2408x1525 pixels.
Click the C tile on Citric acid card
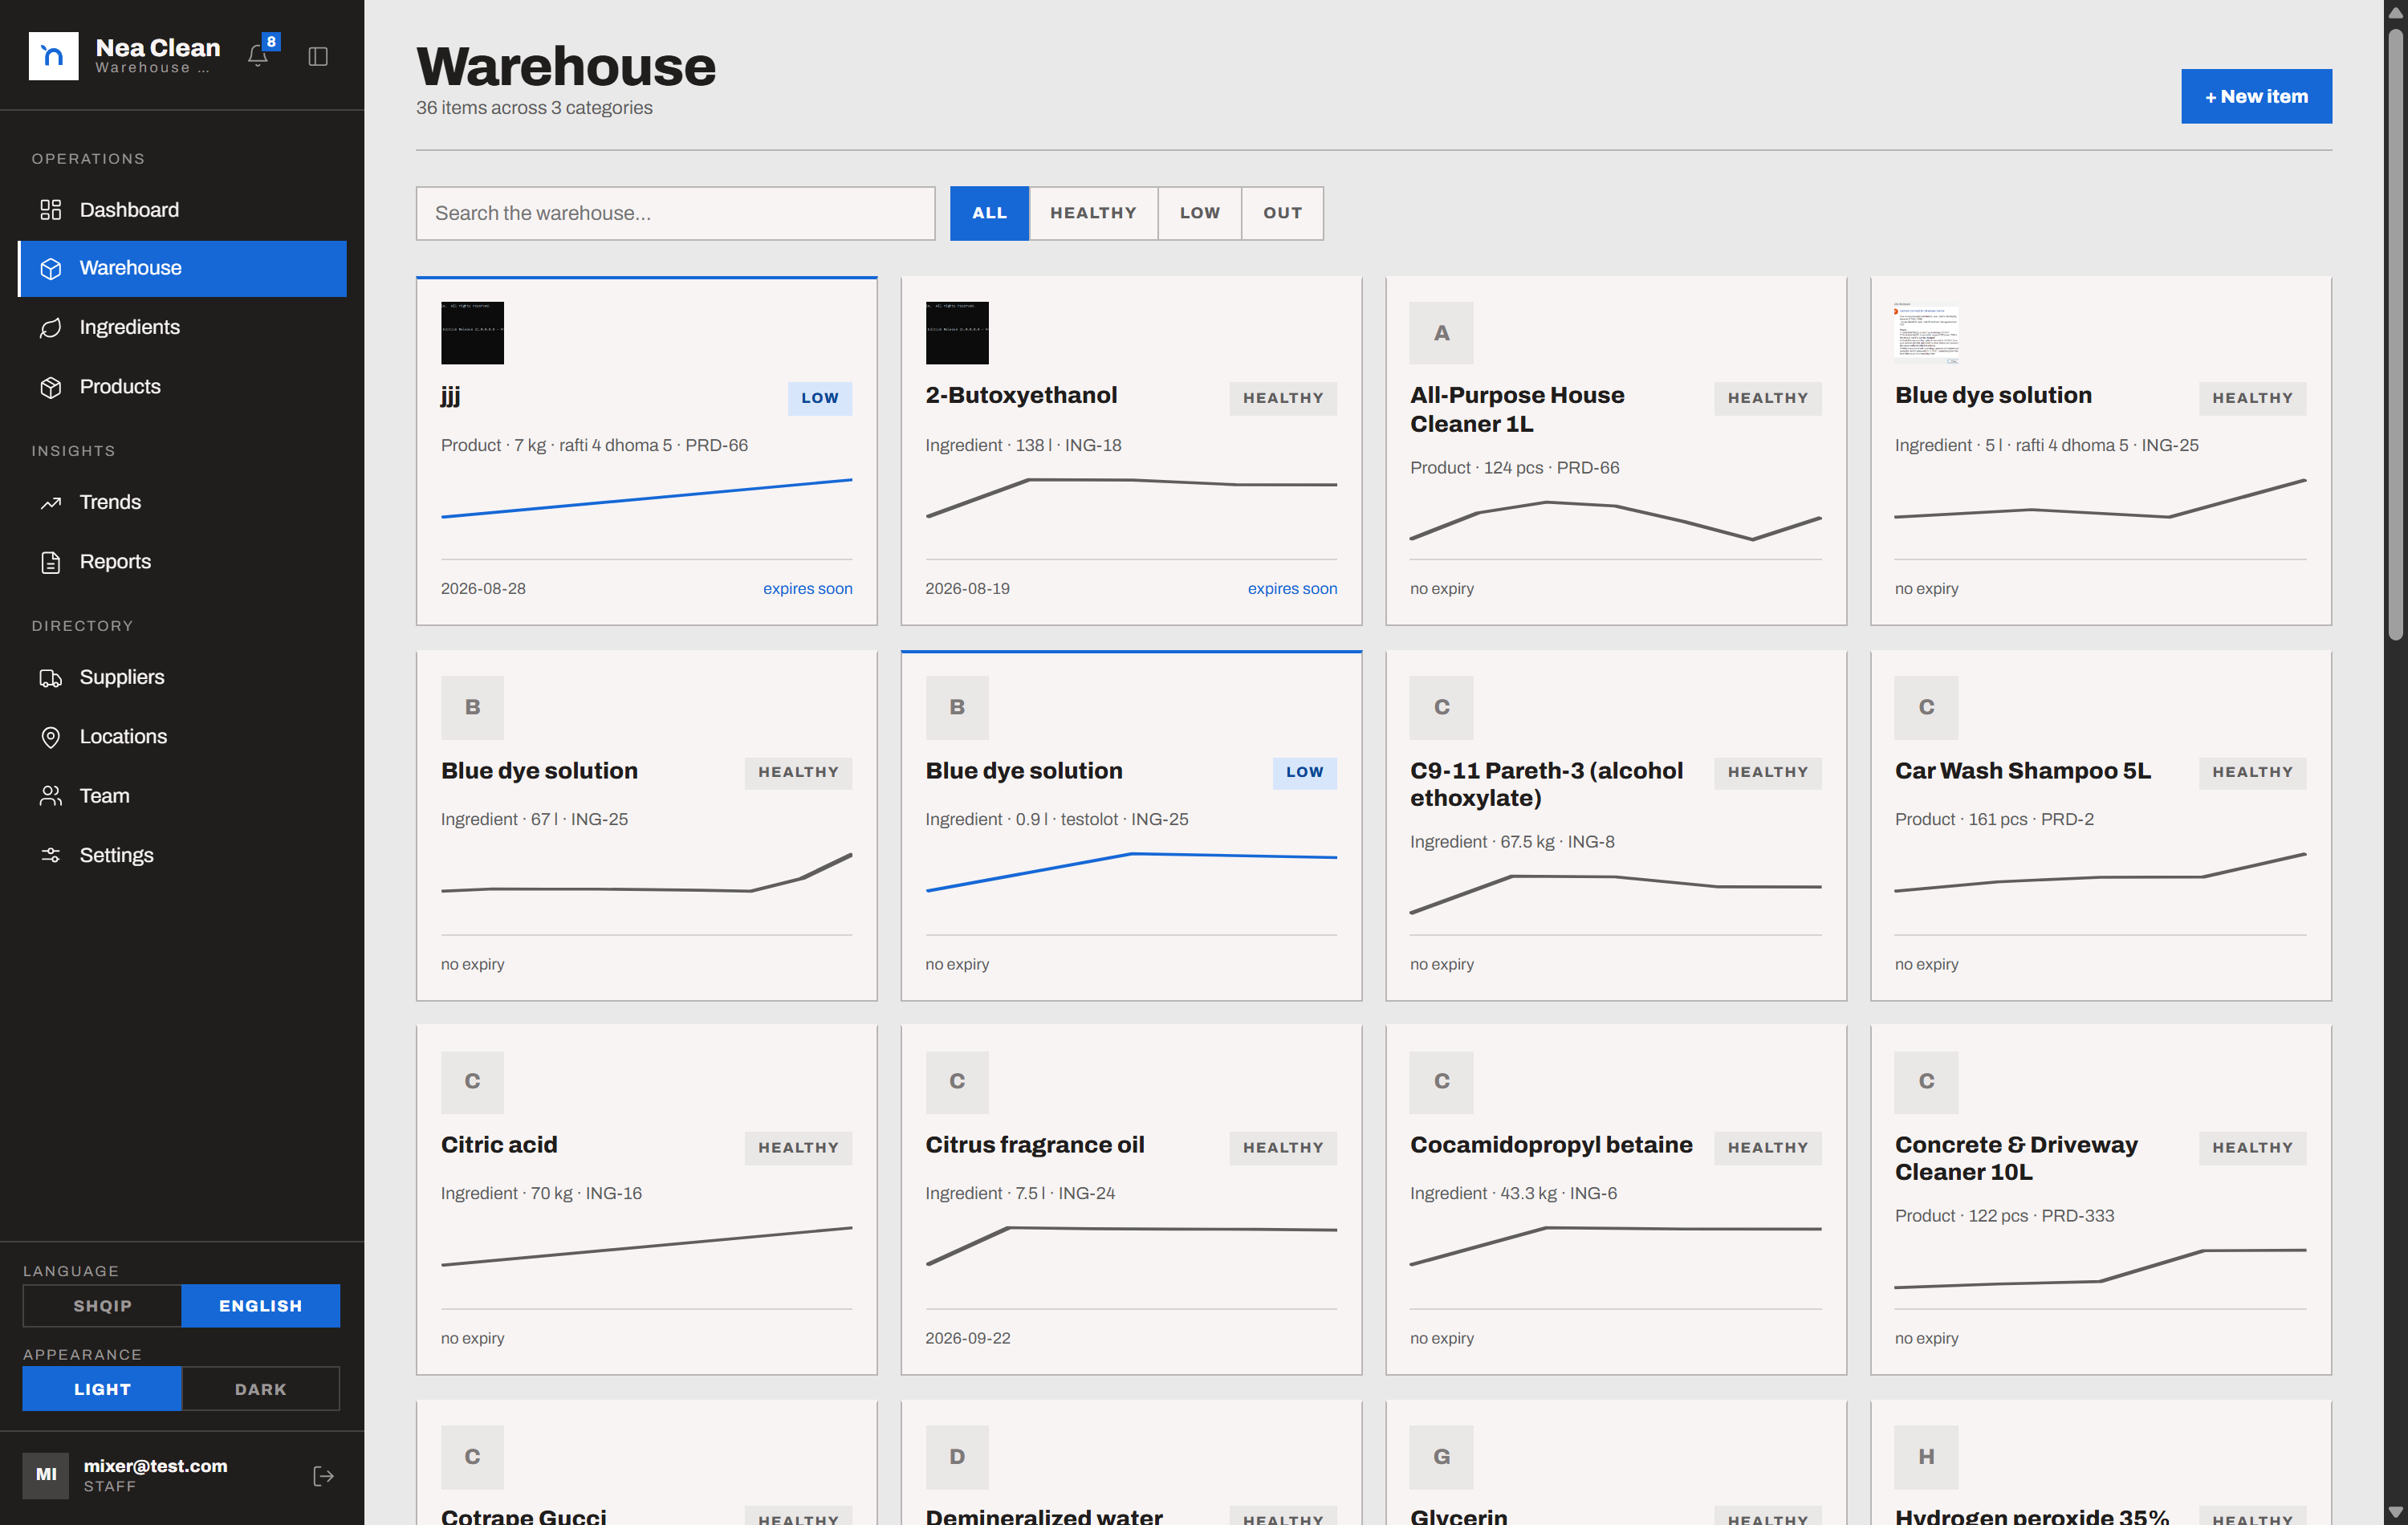pyautogui.click(x=472, y=1081)
